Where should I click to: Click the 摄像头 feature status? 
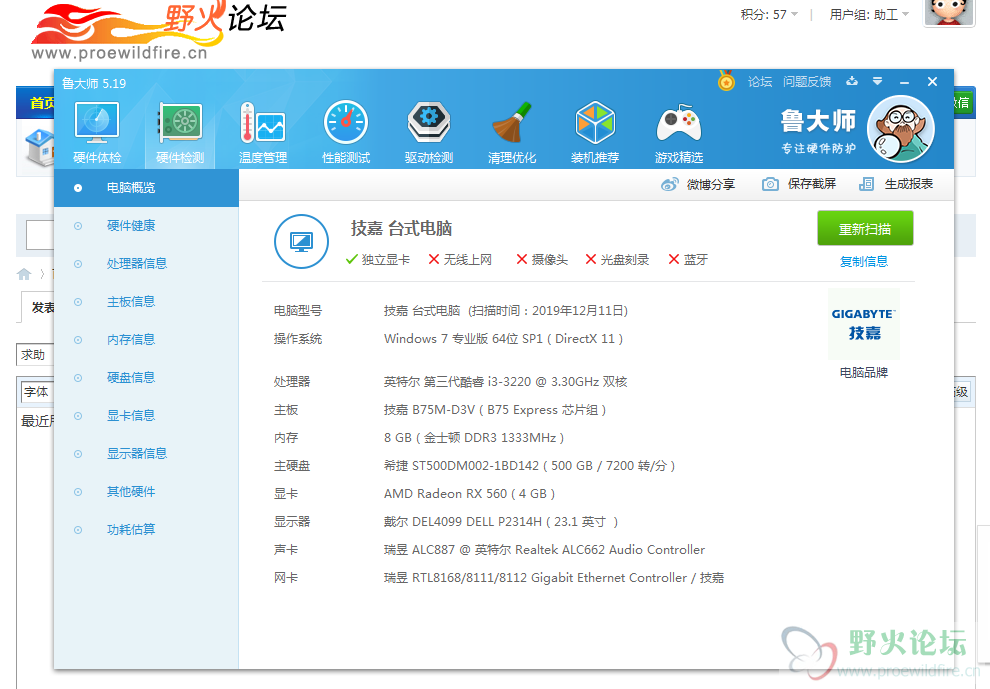tap(542, 260)
